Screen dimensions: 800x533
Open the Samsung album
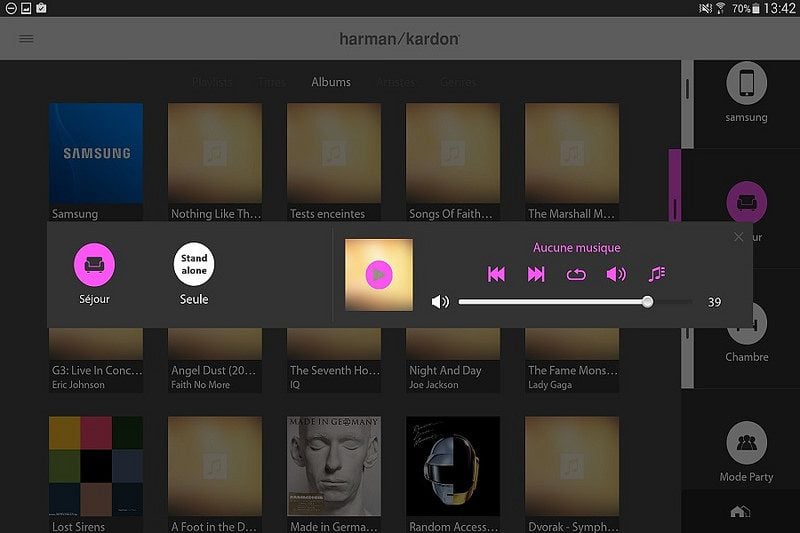[96, 161]
